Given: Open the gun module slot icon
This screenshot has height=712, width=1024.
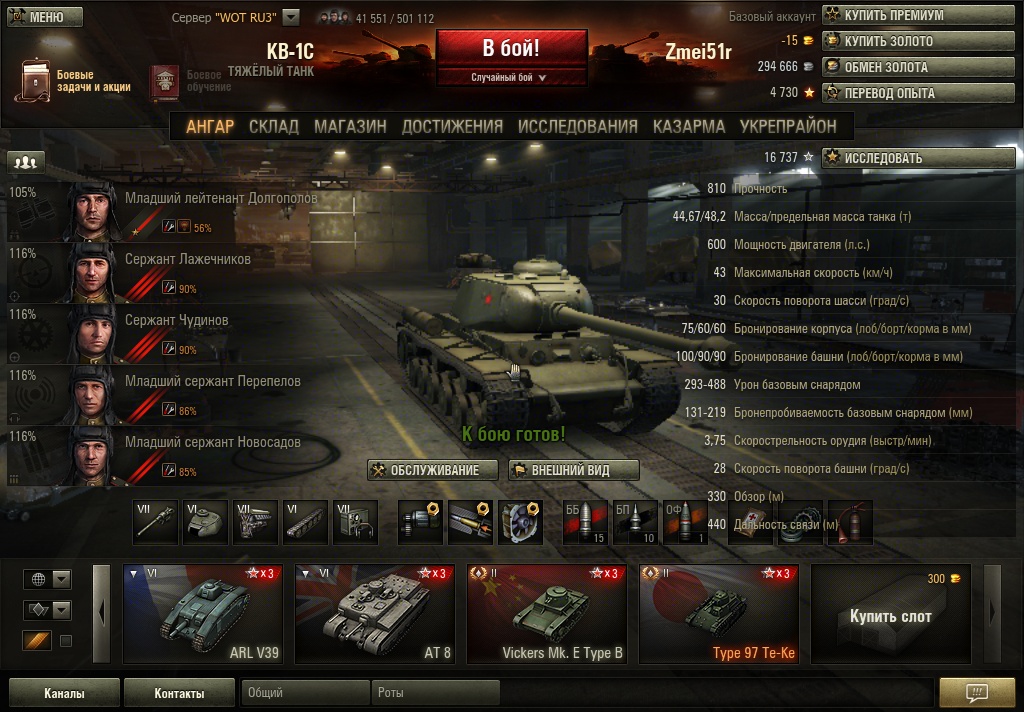Looking at the screenshot, I should (155, 522).
